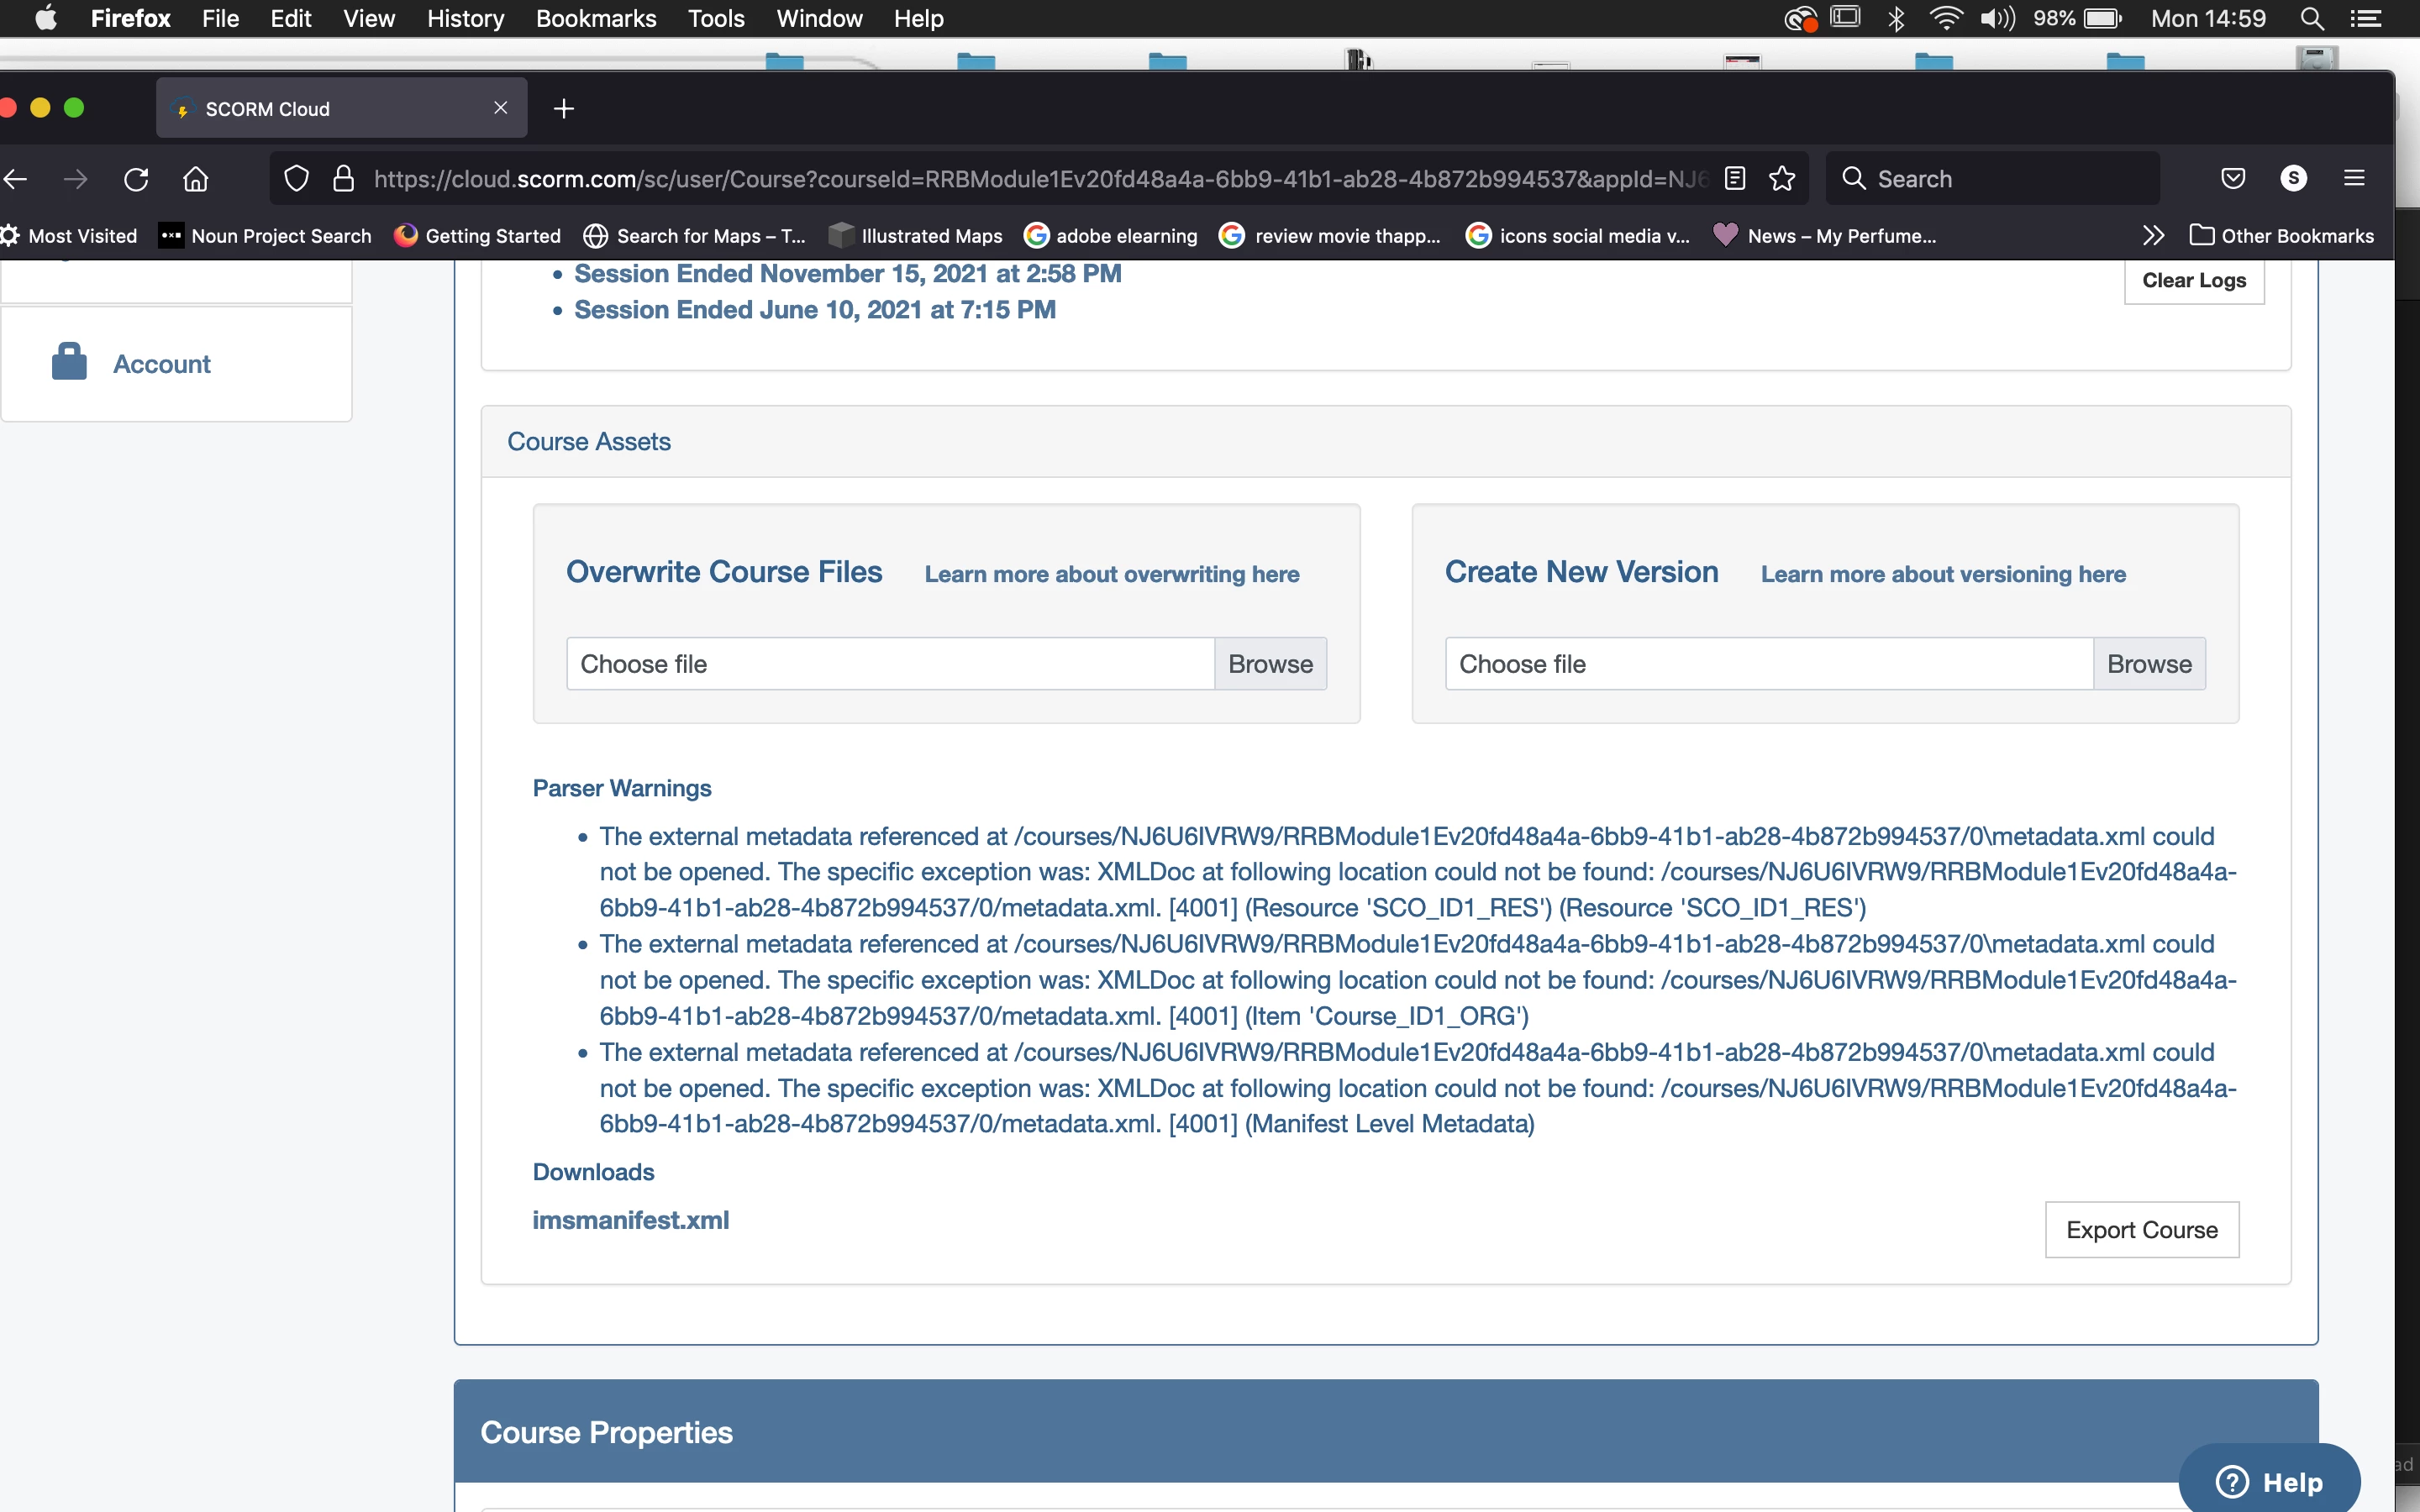
Task: Download the imsmanifest.xml link
Action: (630, 1220)
